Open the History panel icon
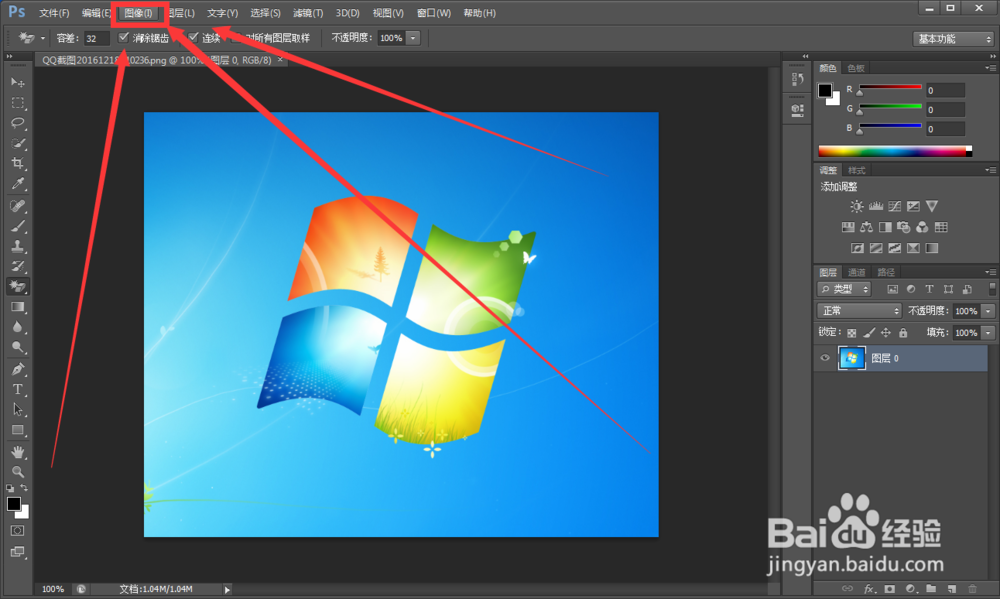Viewport: 1000px width, 599px height. [797, 79]
